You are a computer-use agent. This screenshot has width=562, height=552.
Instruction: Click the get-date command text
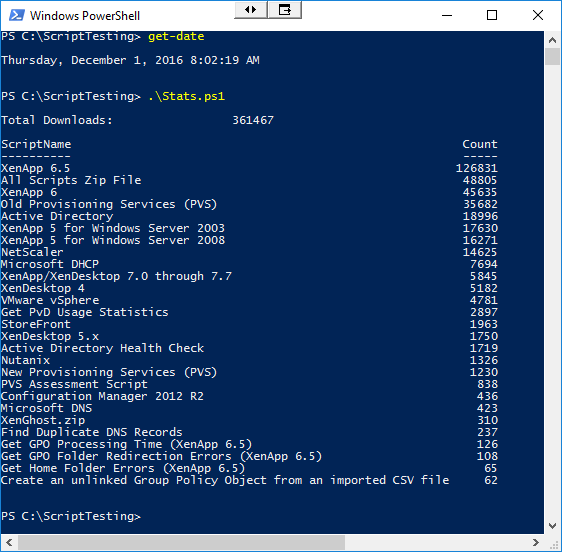click(x=176, y=37)
